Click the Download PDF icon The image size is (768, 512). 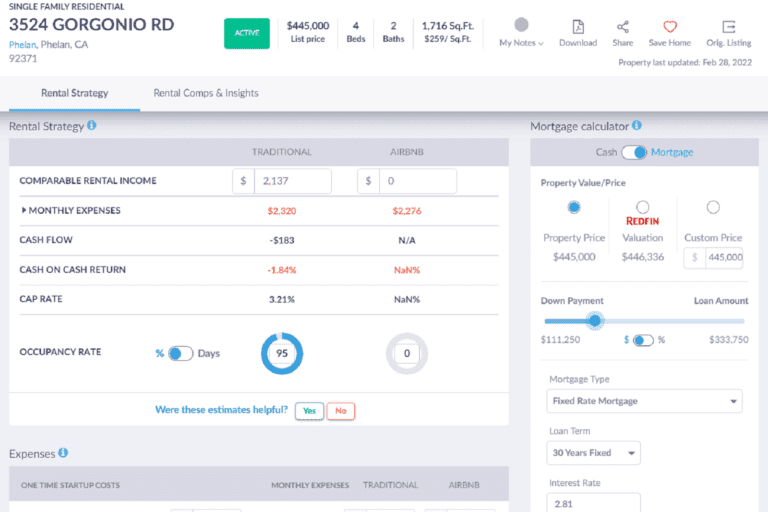coord(577,27)
